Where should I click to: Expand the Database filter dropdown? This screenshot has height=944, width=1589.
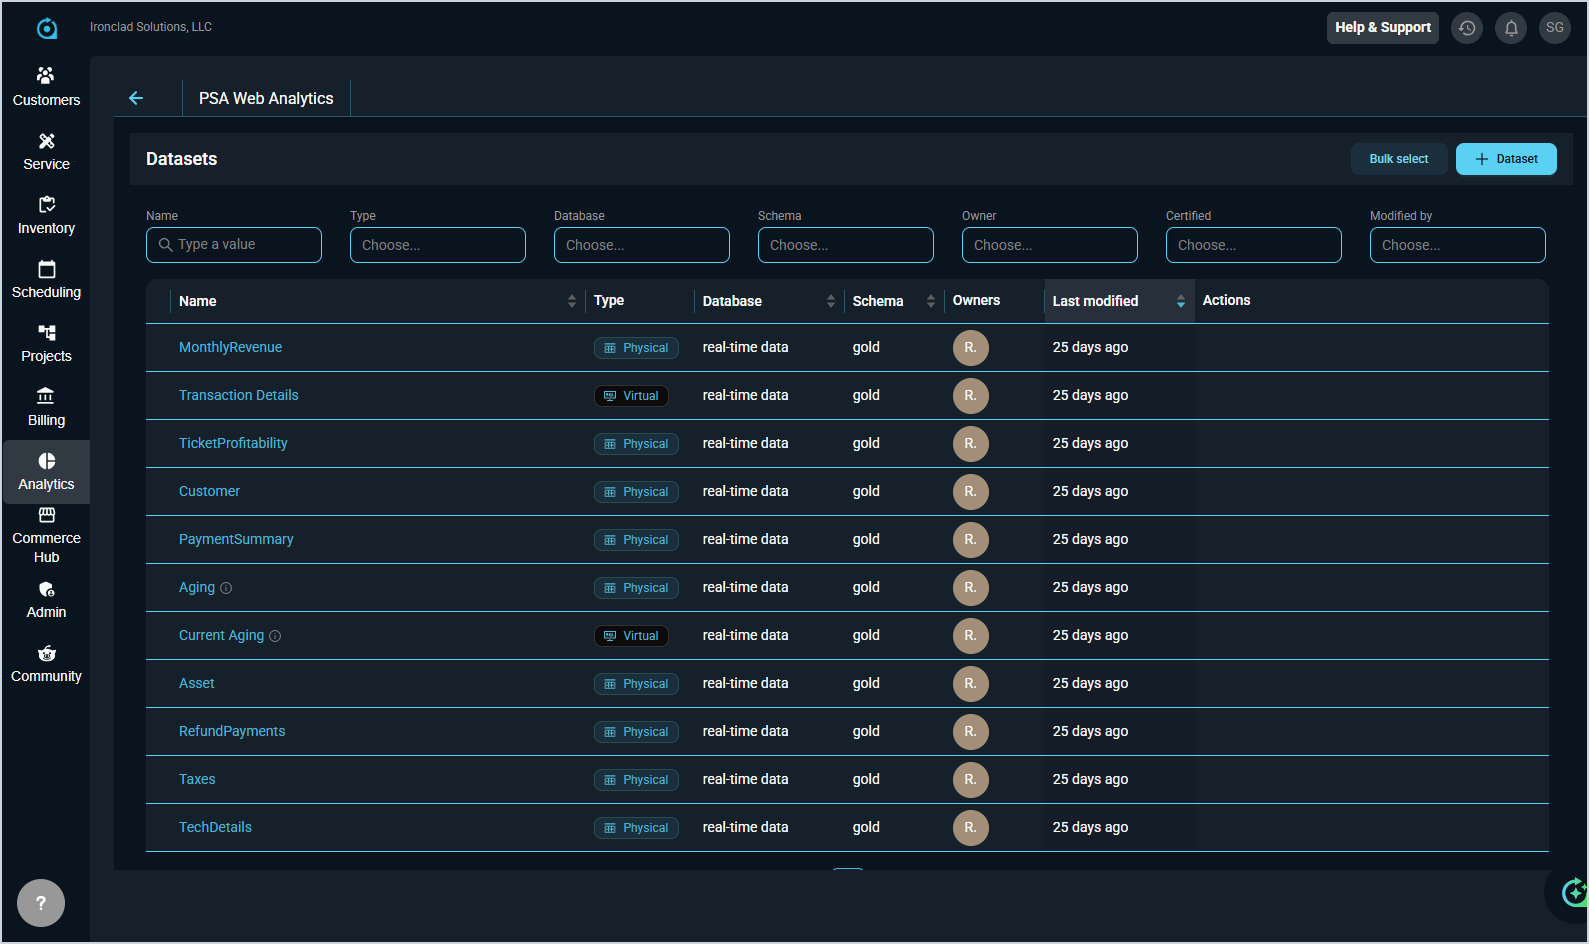[x=641, y=245]
